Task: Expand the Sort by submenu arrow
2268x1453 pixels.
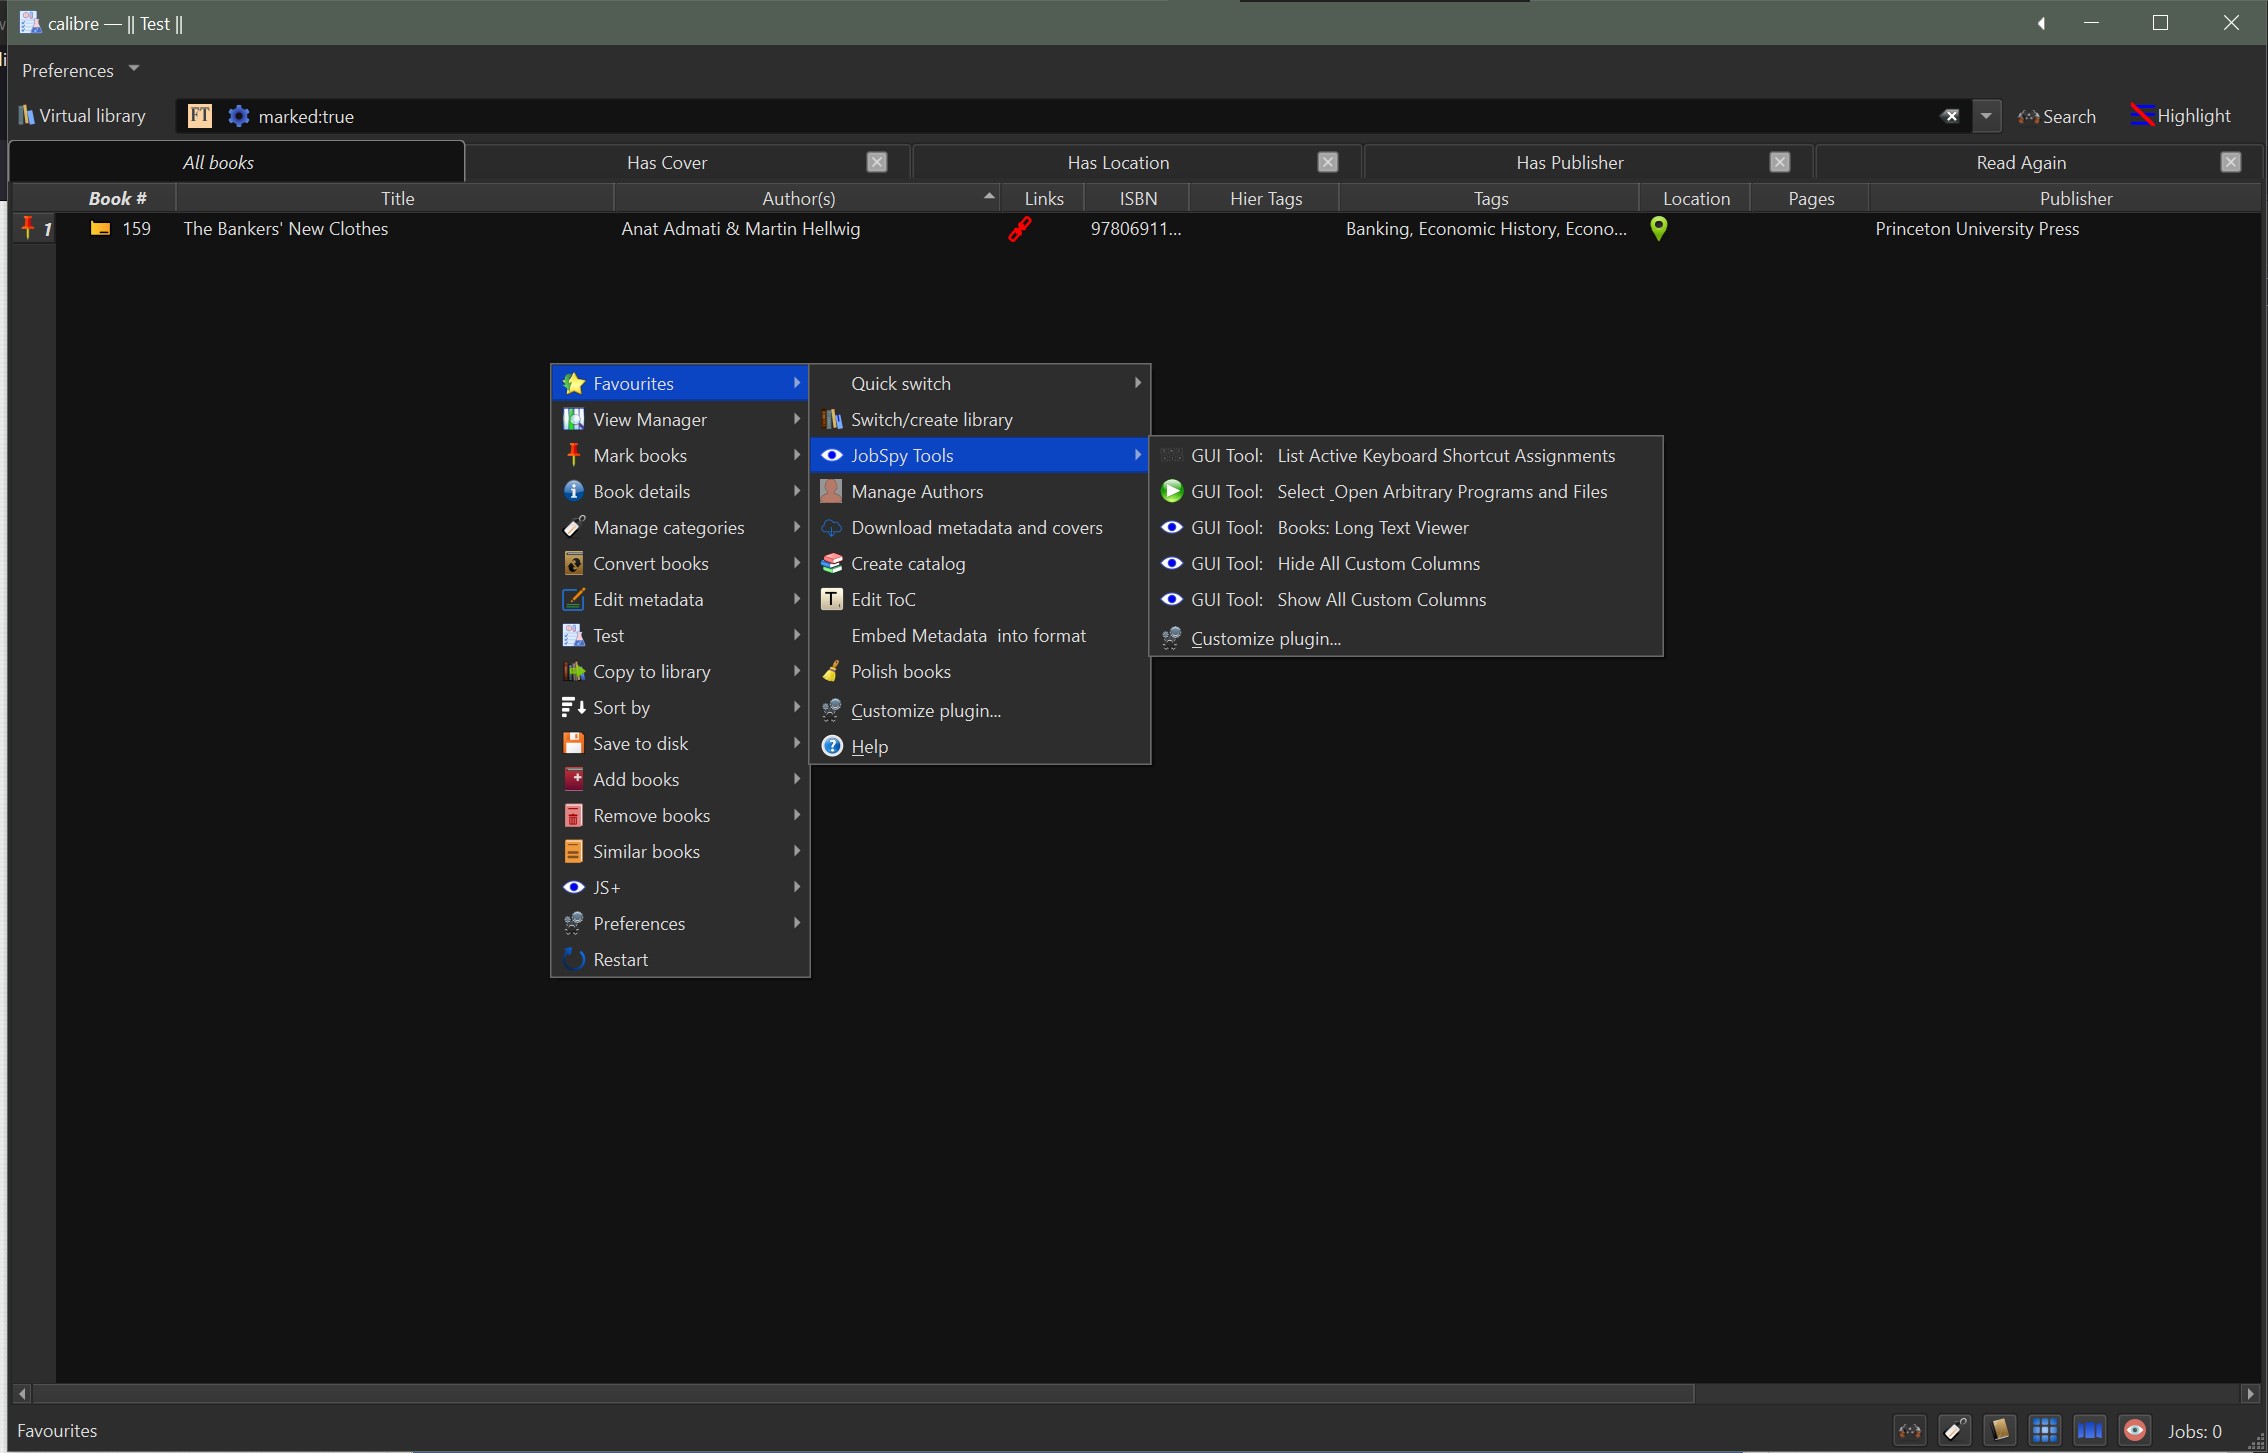Action: point(797,708)
